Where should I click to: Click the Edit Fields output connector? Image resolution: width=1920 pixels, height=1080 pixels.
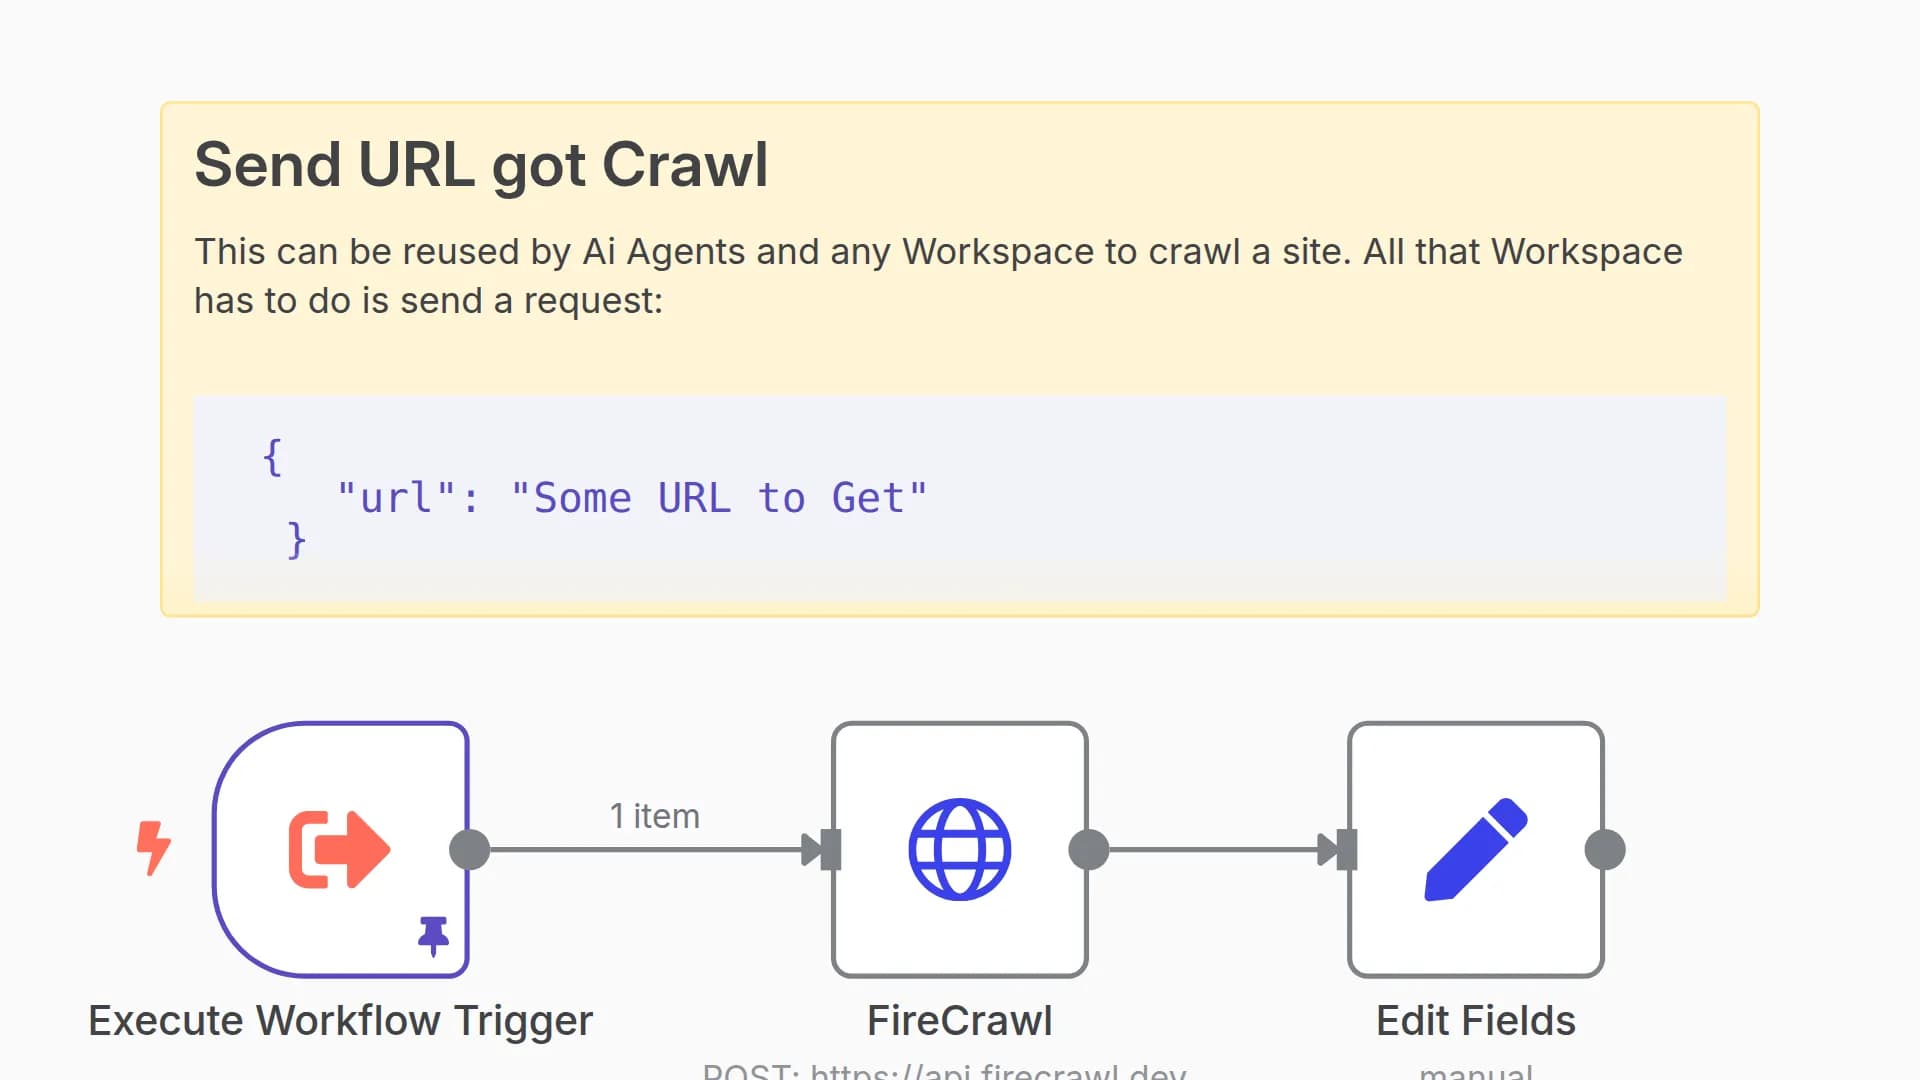[x=1605, y=850]
